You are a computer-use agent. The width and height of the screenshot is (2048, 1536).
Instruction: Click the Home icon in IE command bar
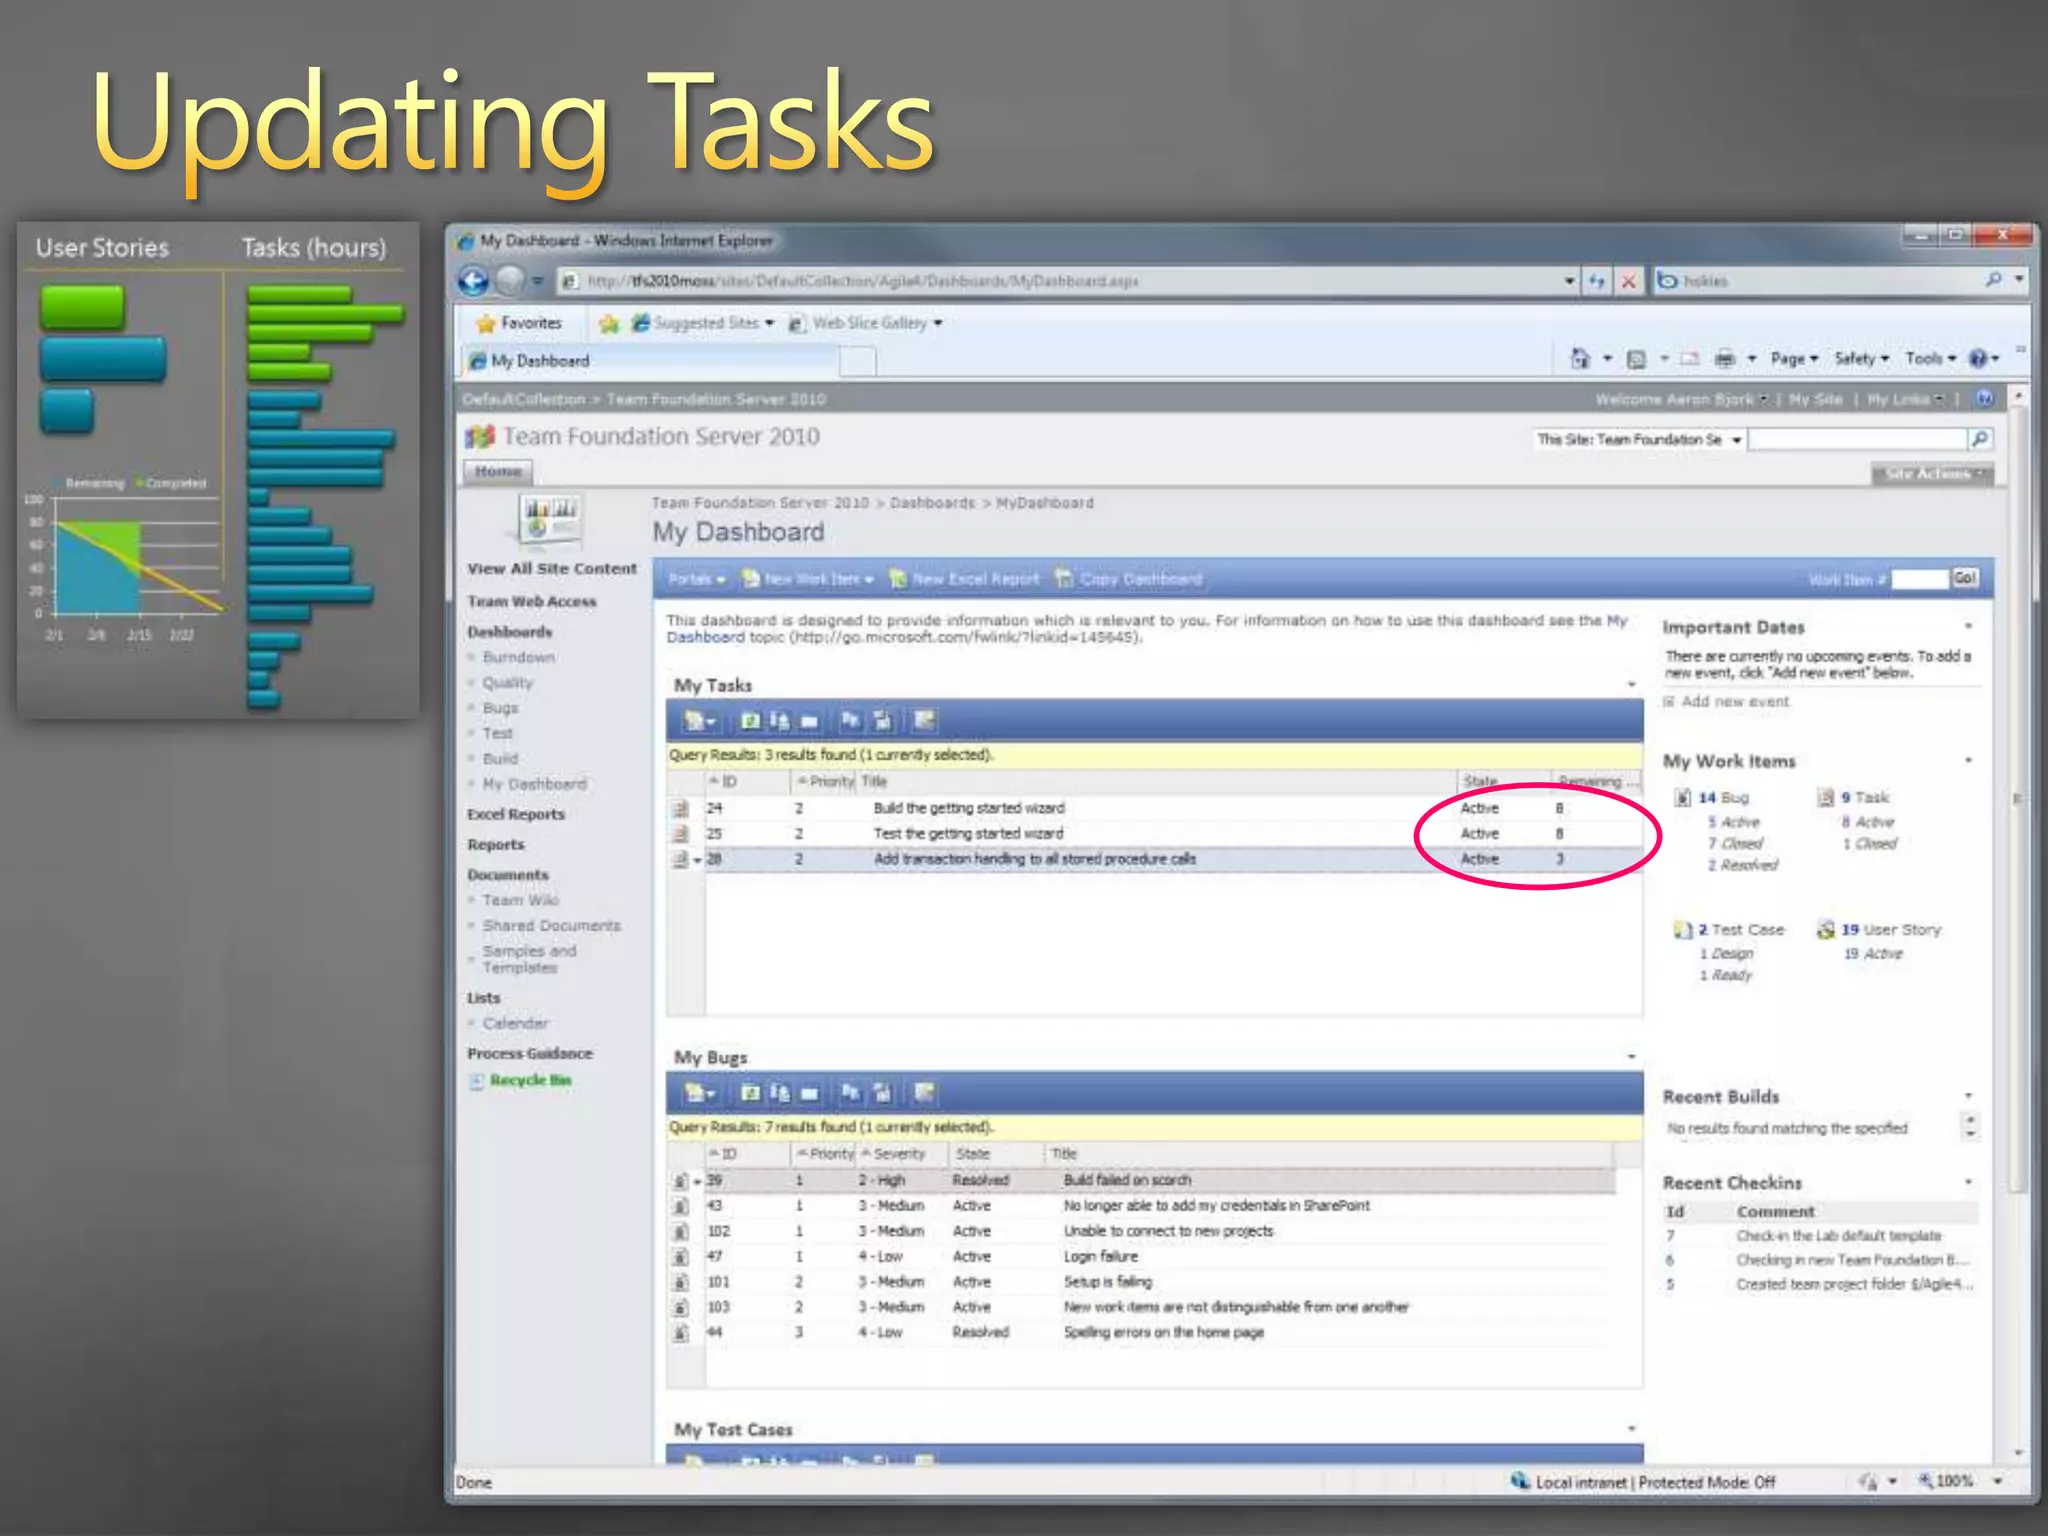click(x=1580, y=358)
